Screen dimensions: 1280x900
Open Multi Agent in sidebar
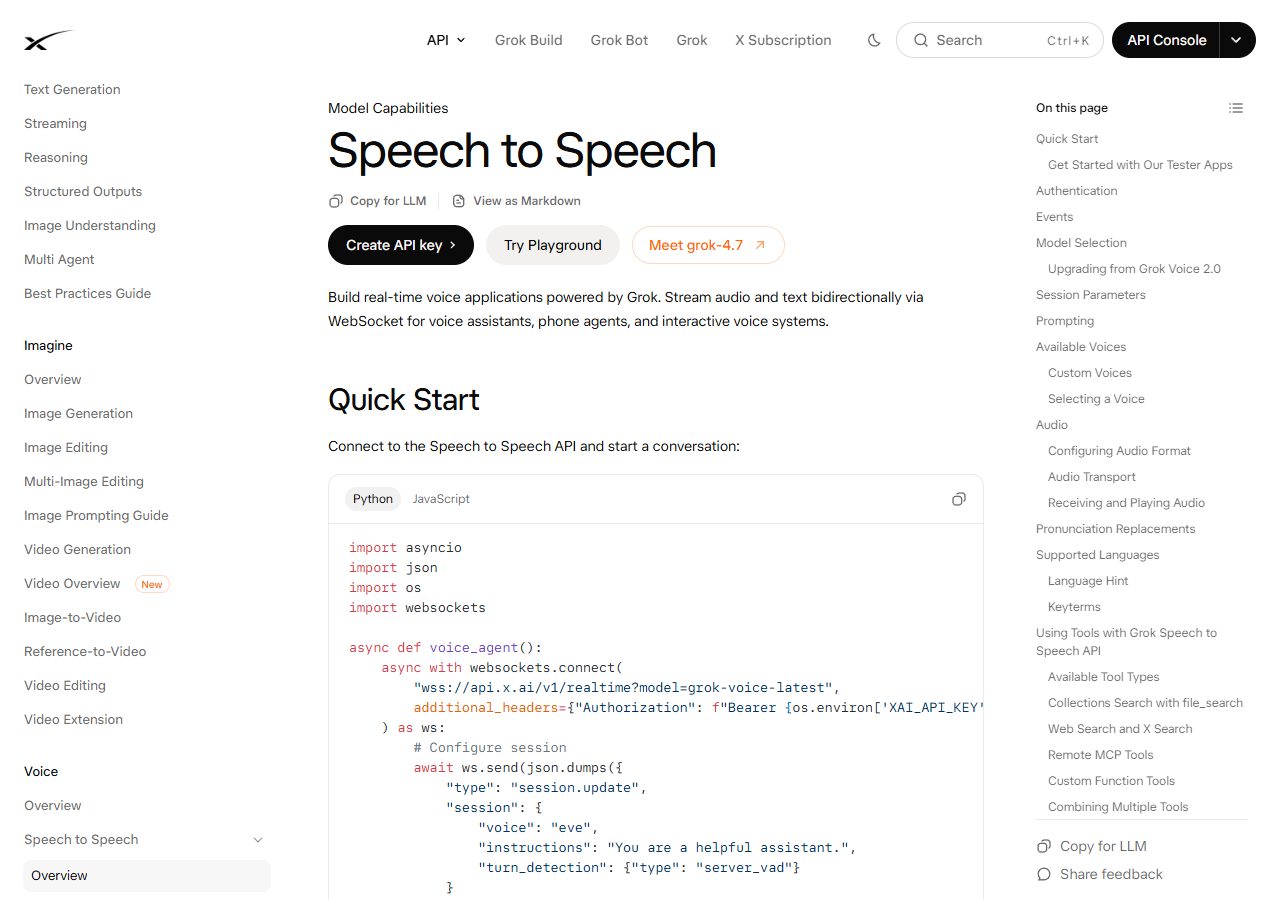point(59,259)
